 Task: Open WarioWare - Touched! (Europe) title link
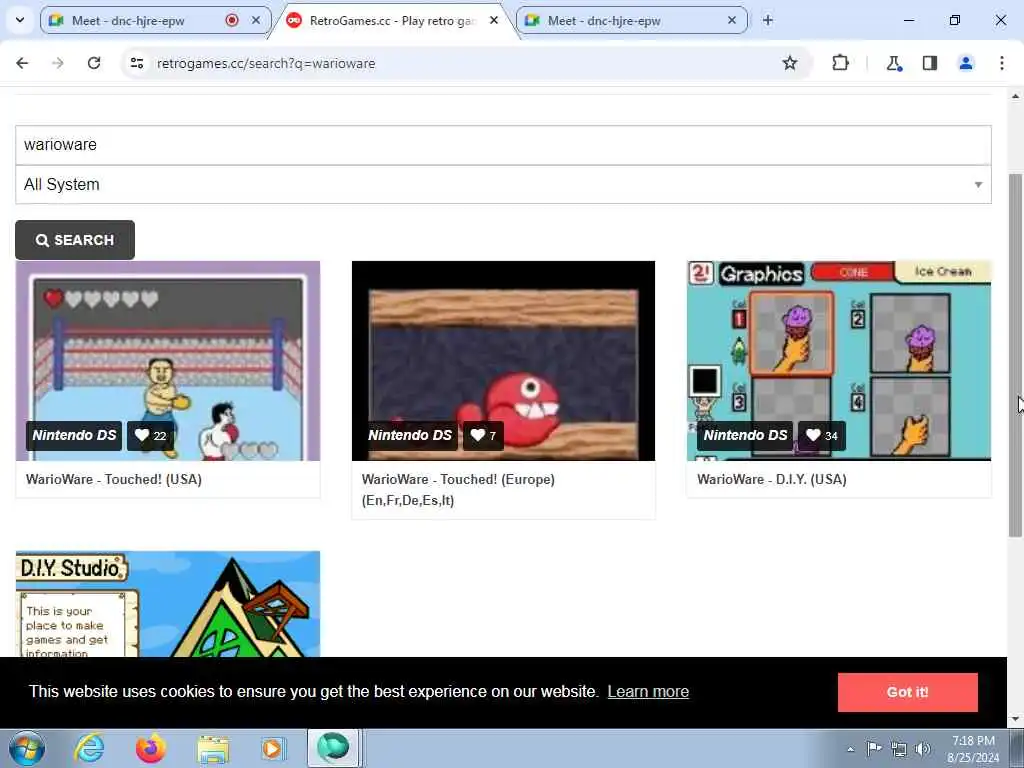tap(458, 490)
